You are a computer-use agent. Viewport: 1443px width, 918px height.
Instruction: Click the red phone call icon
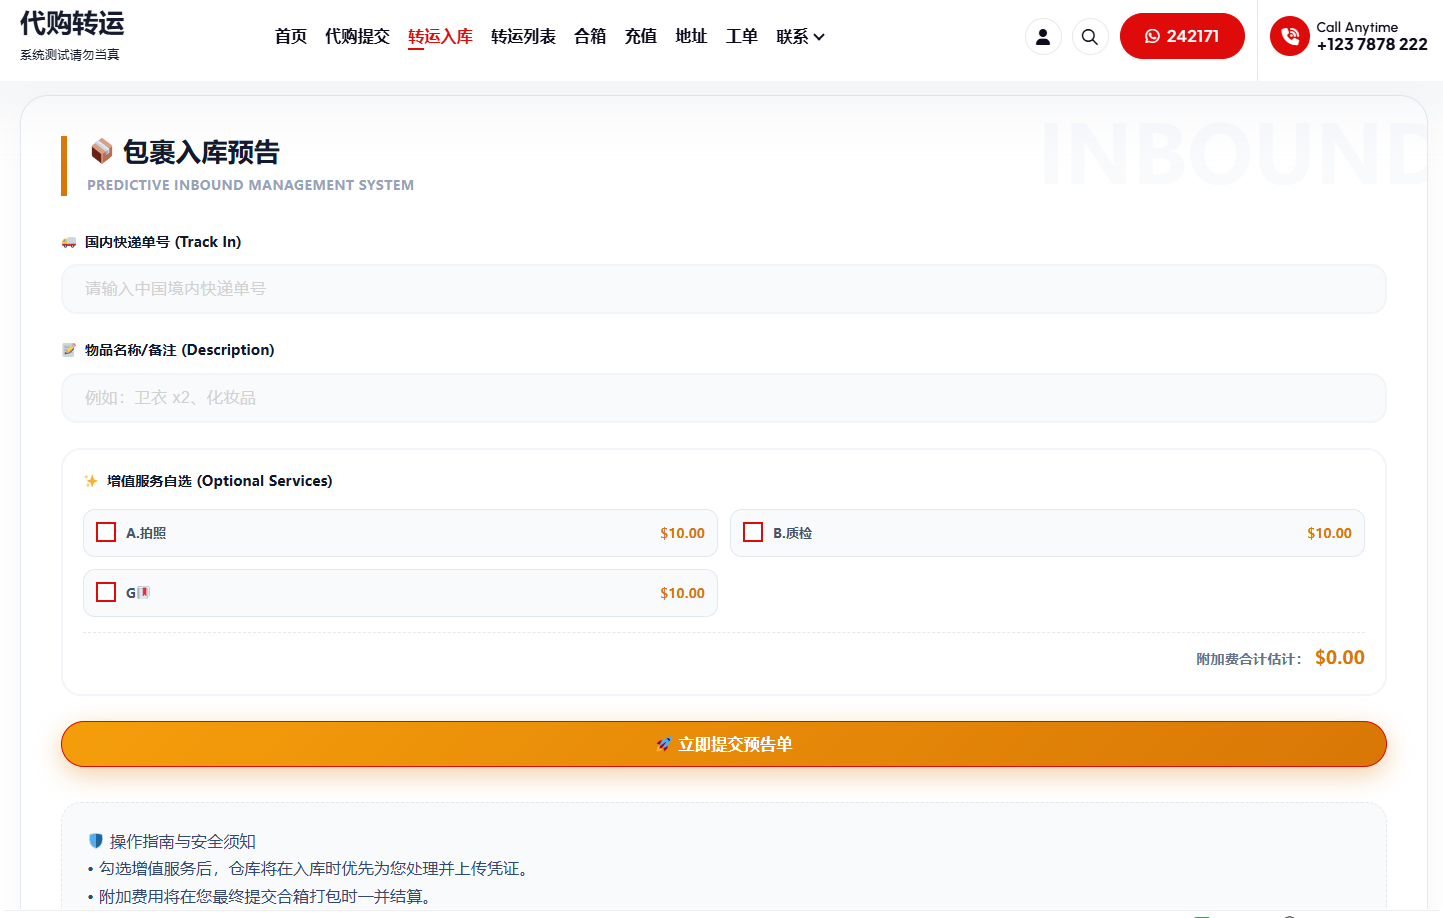(x=1289, y=36)
